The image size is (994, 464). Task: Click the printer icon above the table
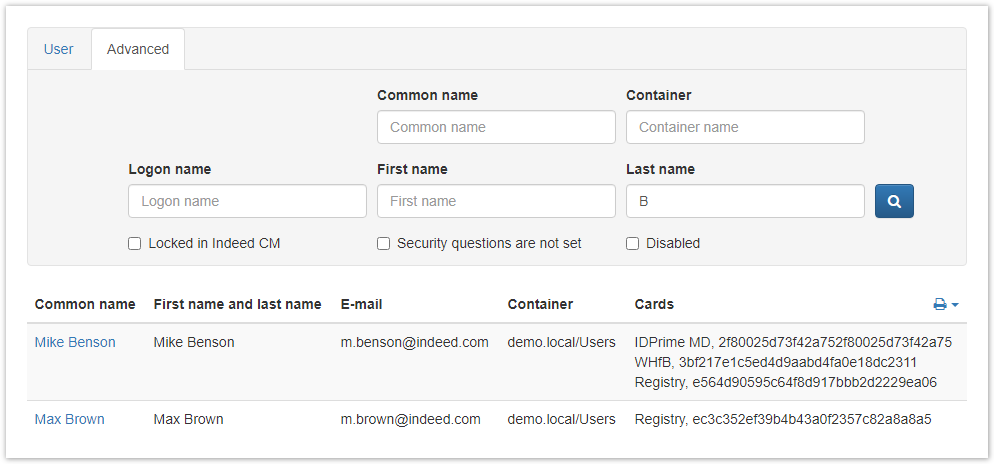click(940, 304)
